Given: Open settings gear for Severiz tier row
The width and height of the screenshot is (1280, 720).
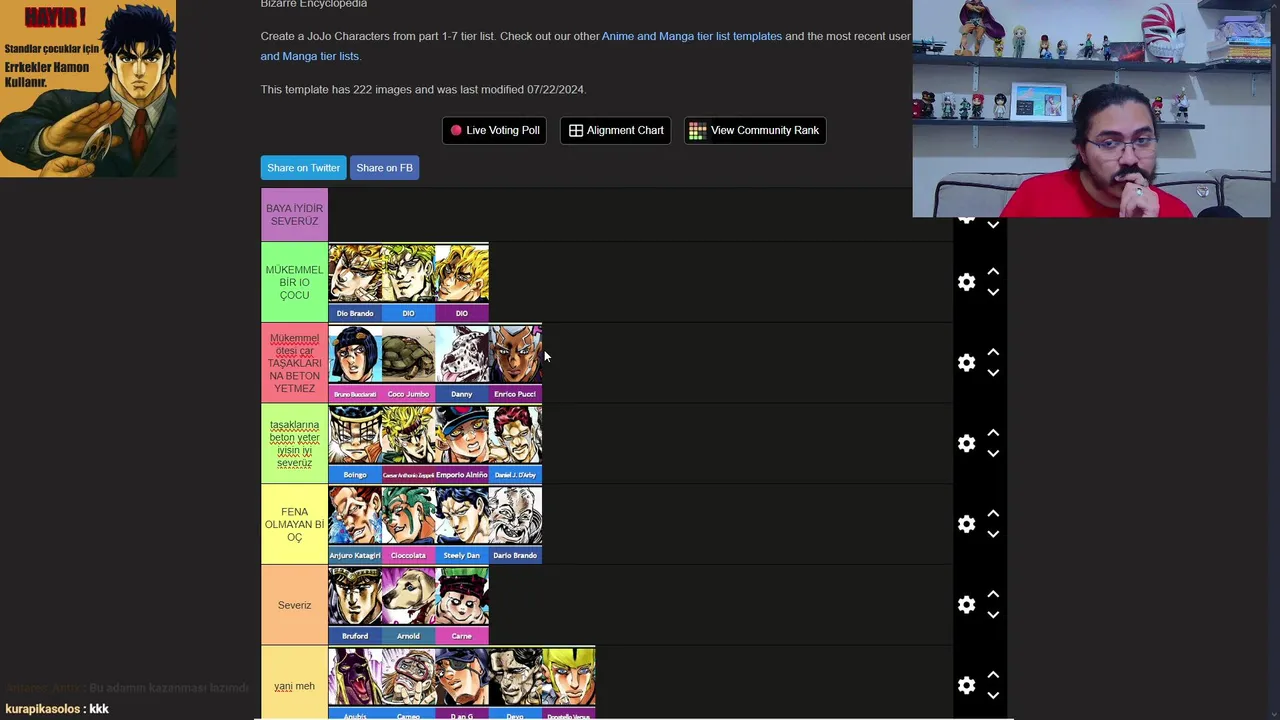Looking at the screenshot, I should click(x=966, y=605).
